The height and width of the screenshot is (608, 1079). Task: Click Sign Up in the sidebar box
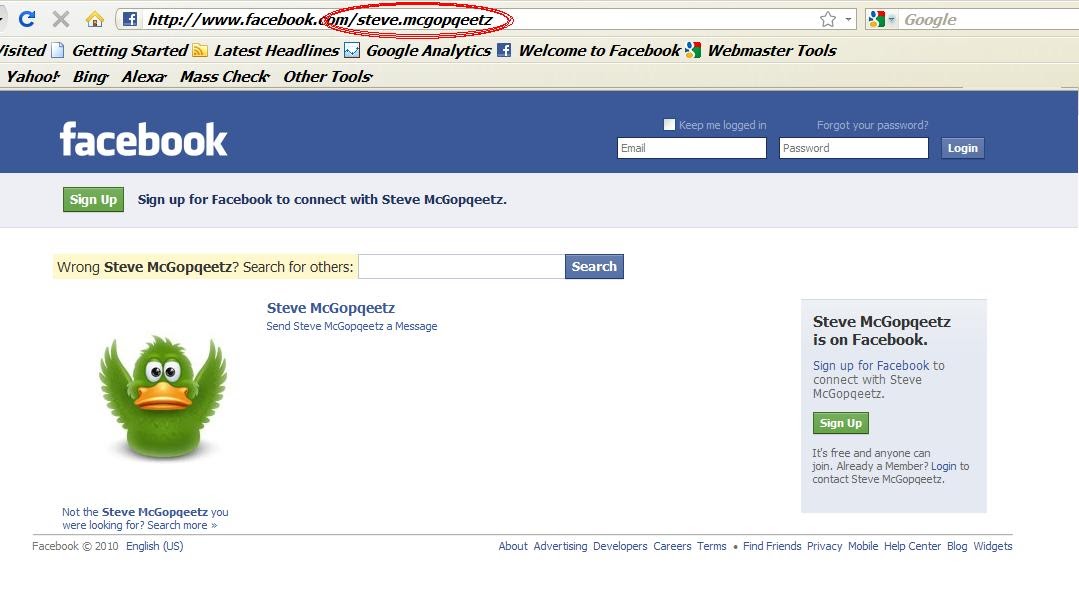840,423
